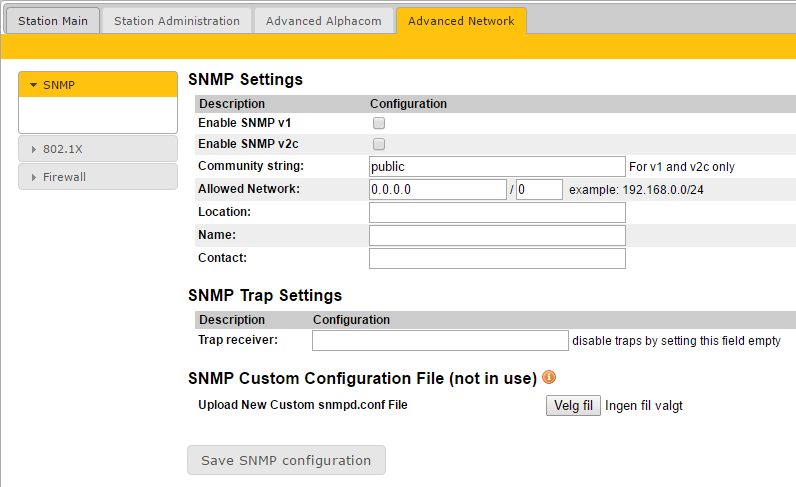This screenshot has height=487, width=796.
Task: Click the orange info icon beside Custom Configuration File
Action: click(548, 378)
